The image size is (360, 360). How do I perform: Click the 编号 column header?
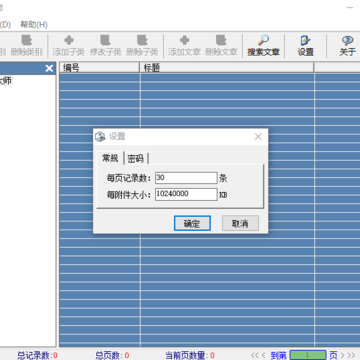(x=99, y=68)
